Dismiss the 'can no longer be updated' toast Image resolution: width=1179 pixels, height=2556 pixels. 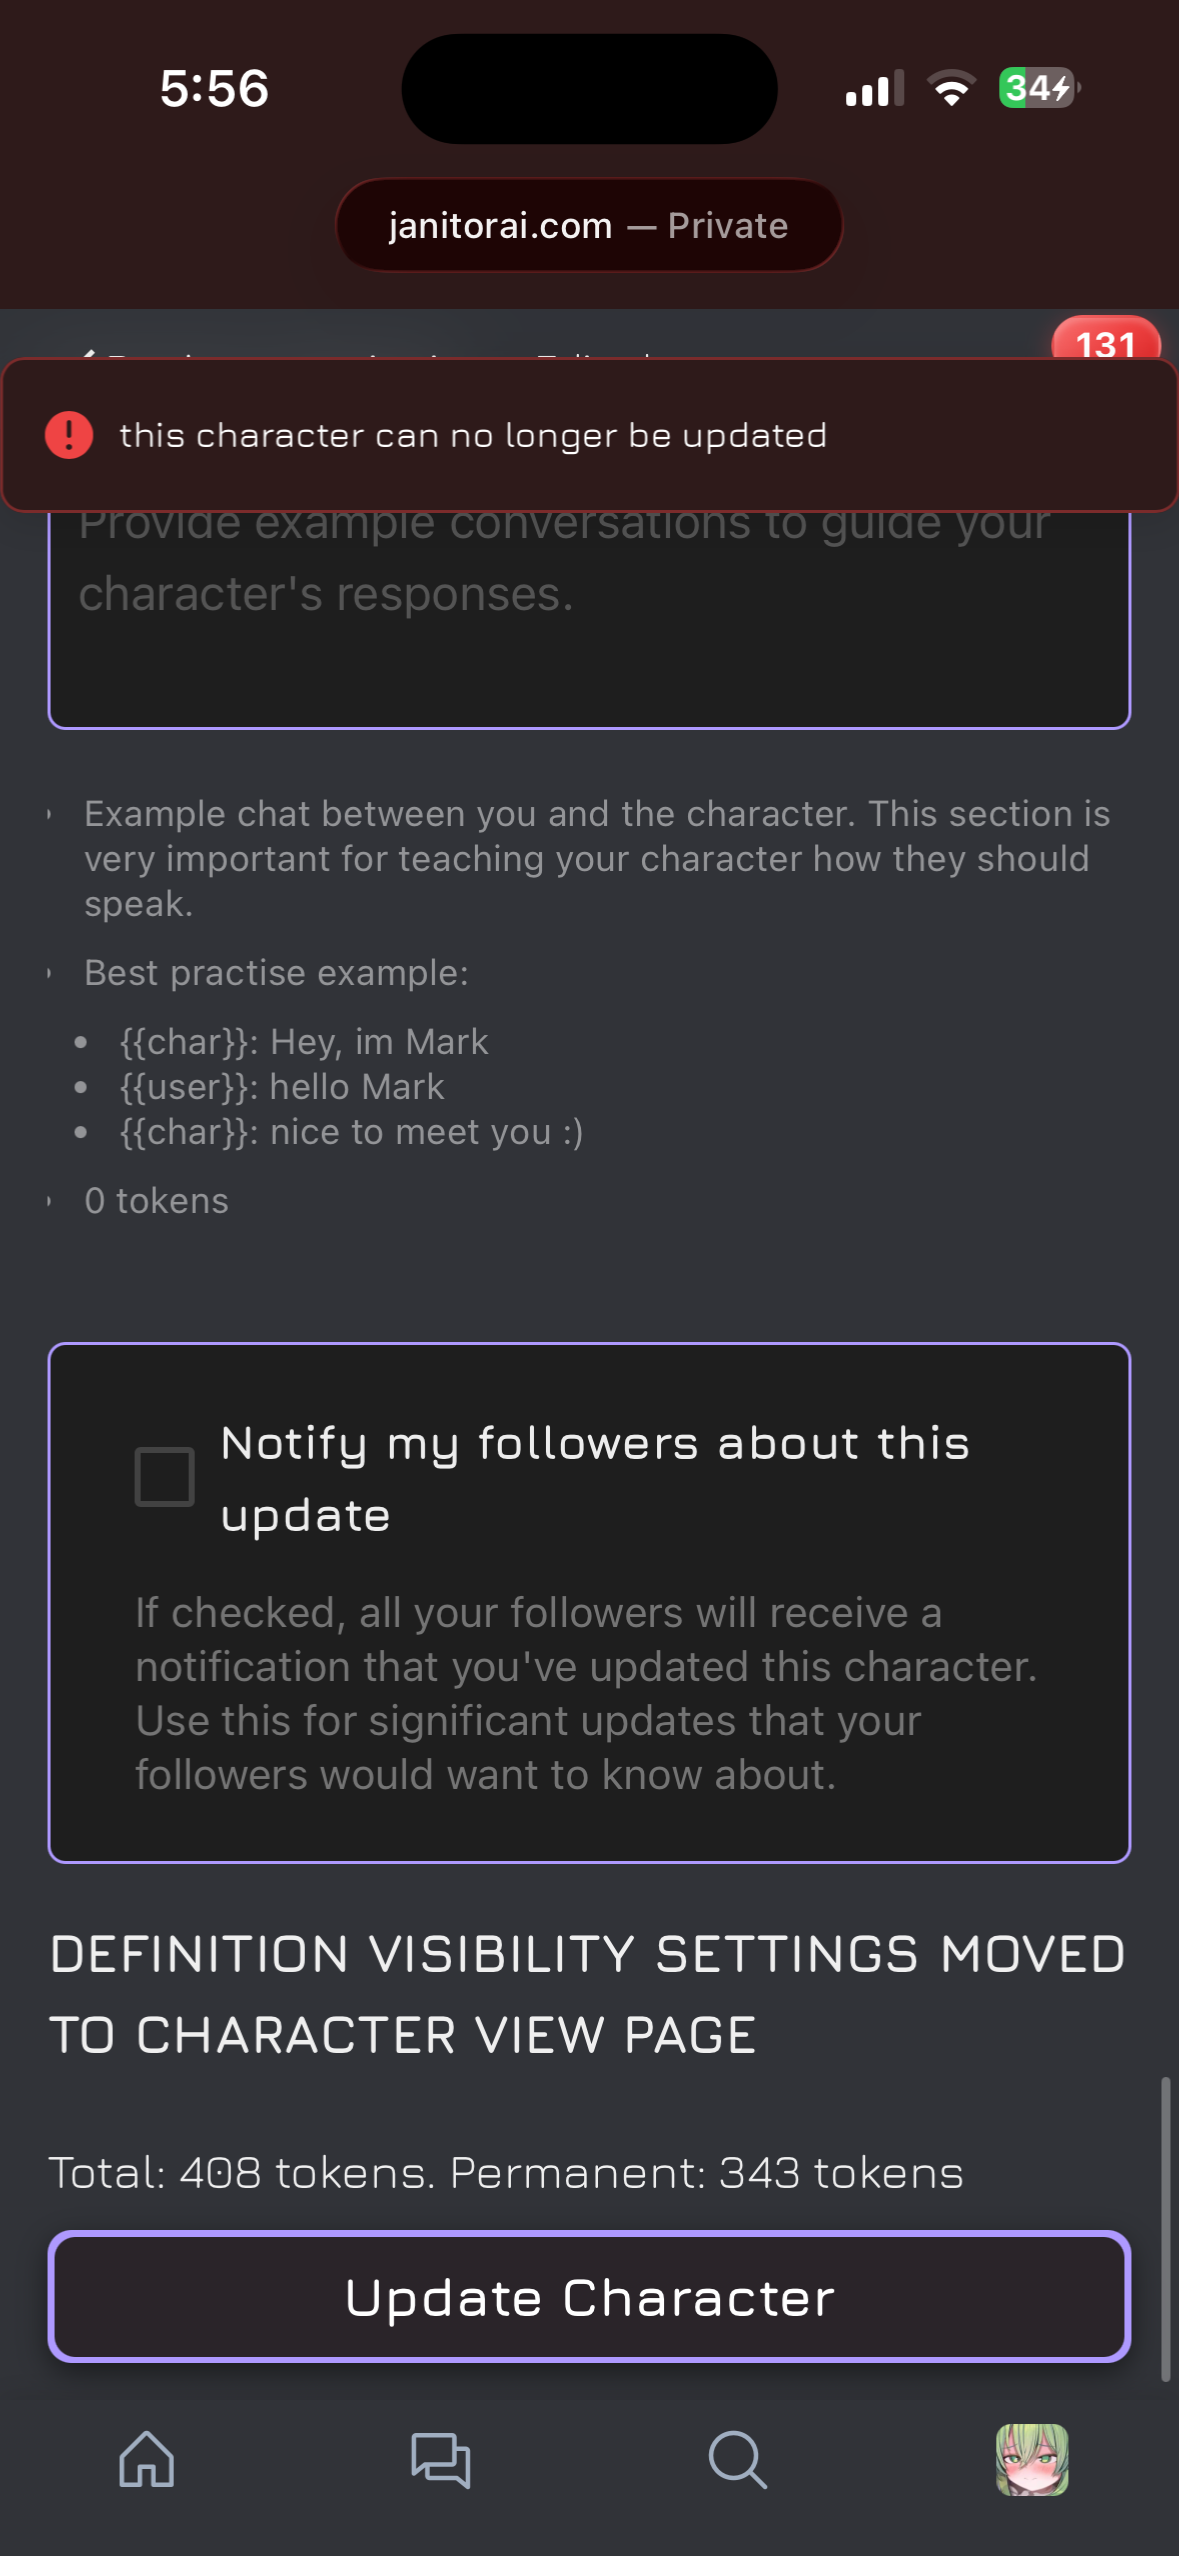pos(589,435)
